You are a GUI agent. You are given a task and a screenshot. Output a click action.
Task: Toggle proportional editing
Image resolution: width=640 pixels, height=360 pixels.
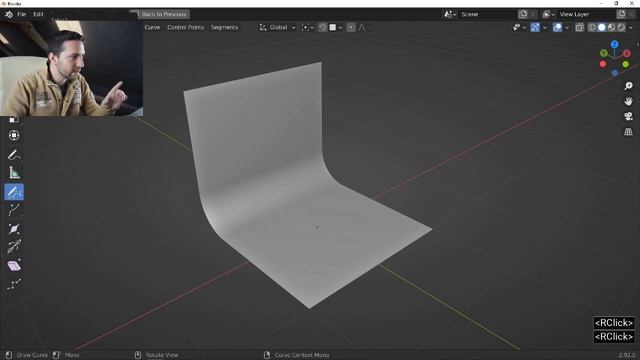pos(351,27)
